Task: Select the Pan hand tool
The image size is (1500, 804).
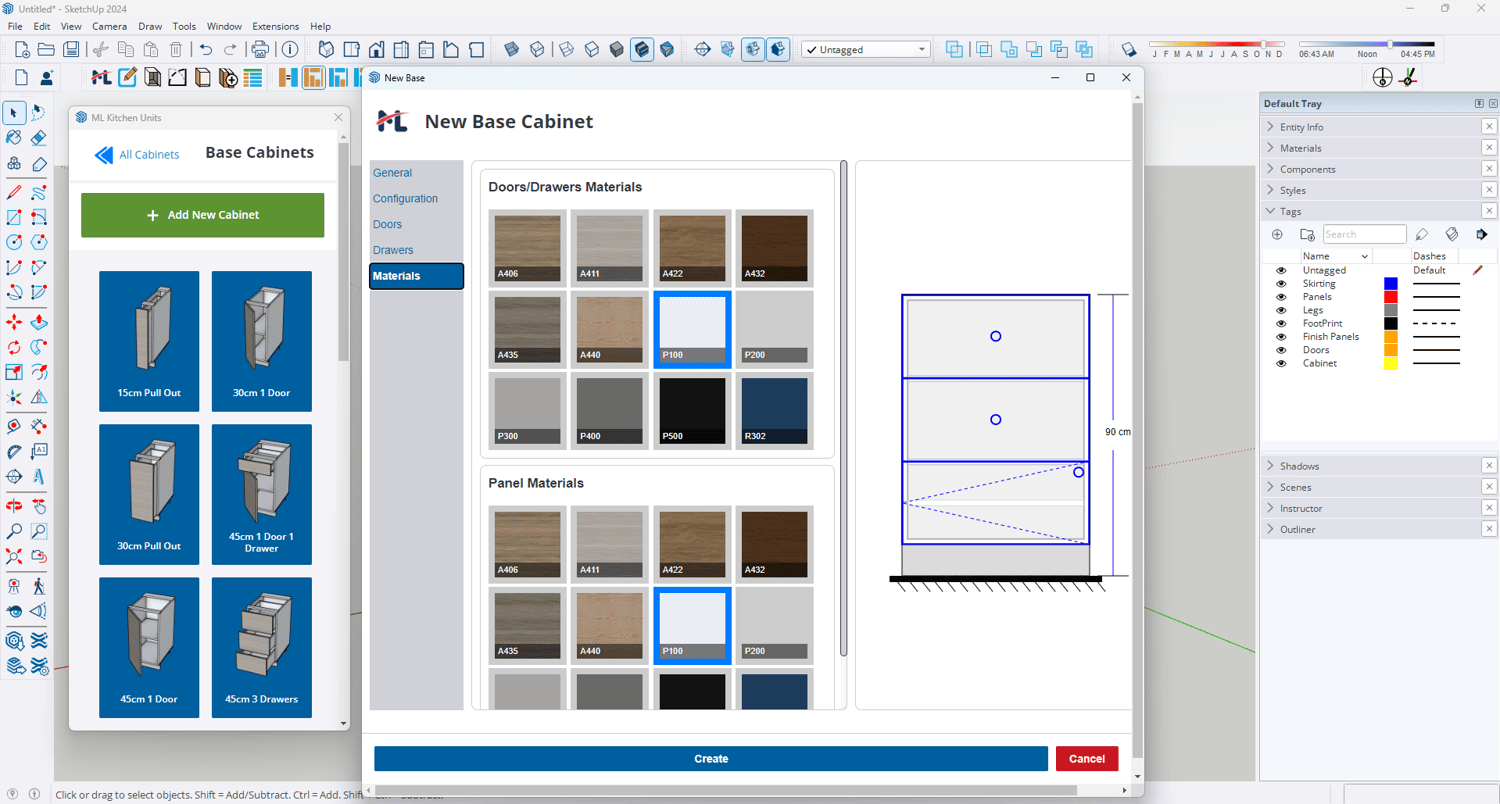Action: point(39,505)
